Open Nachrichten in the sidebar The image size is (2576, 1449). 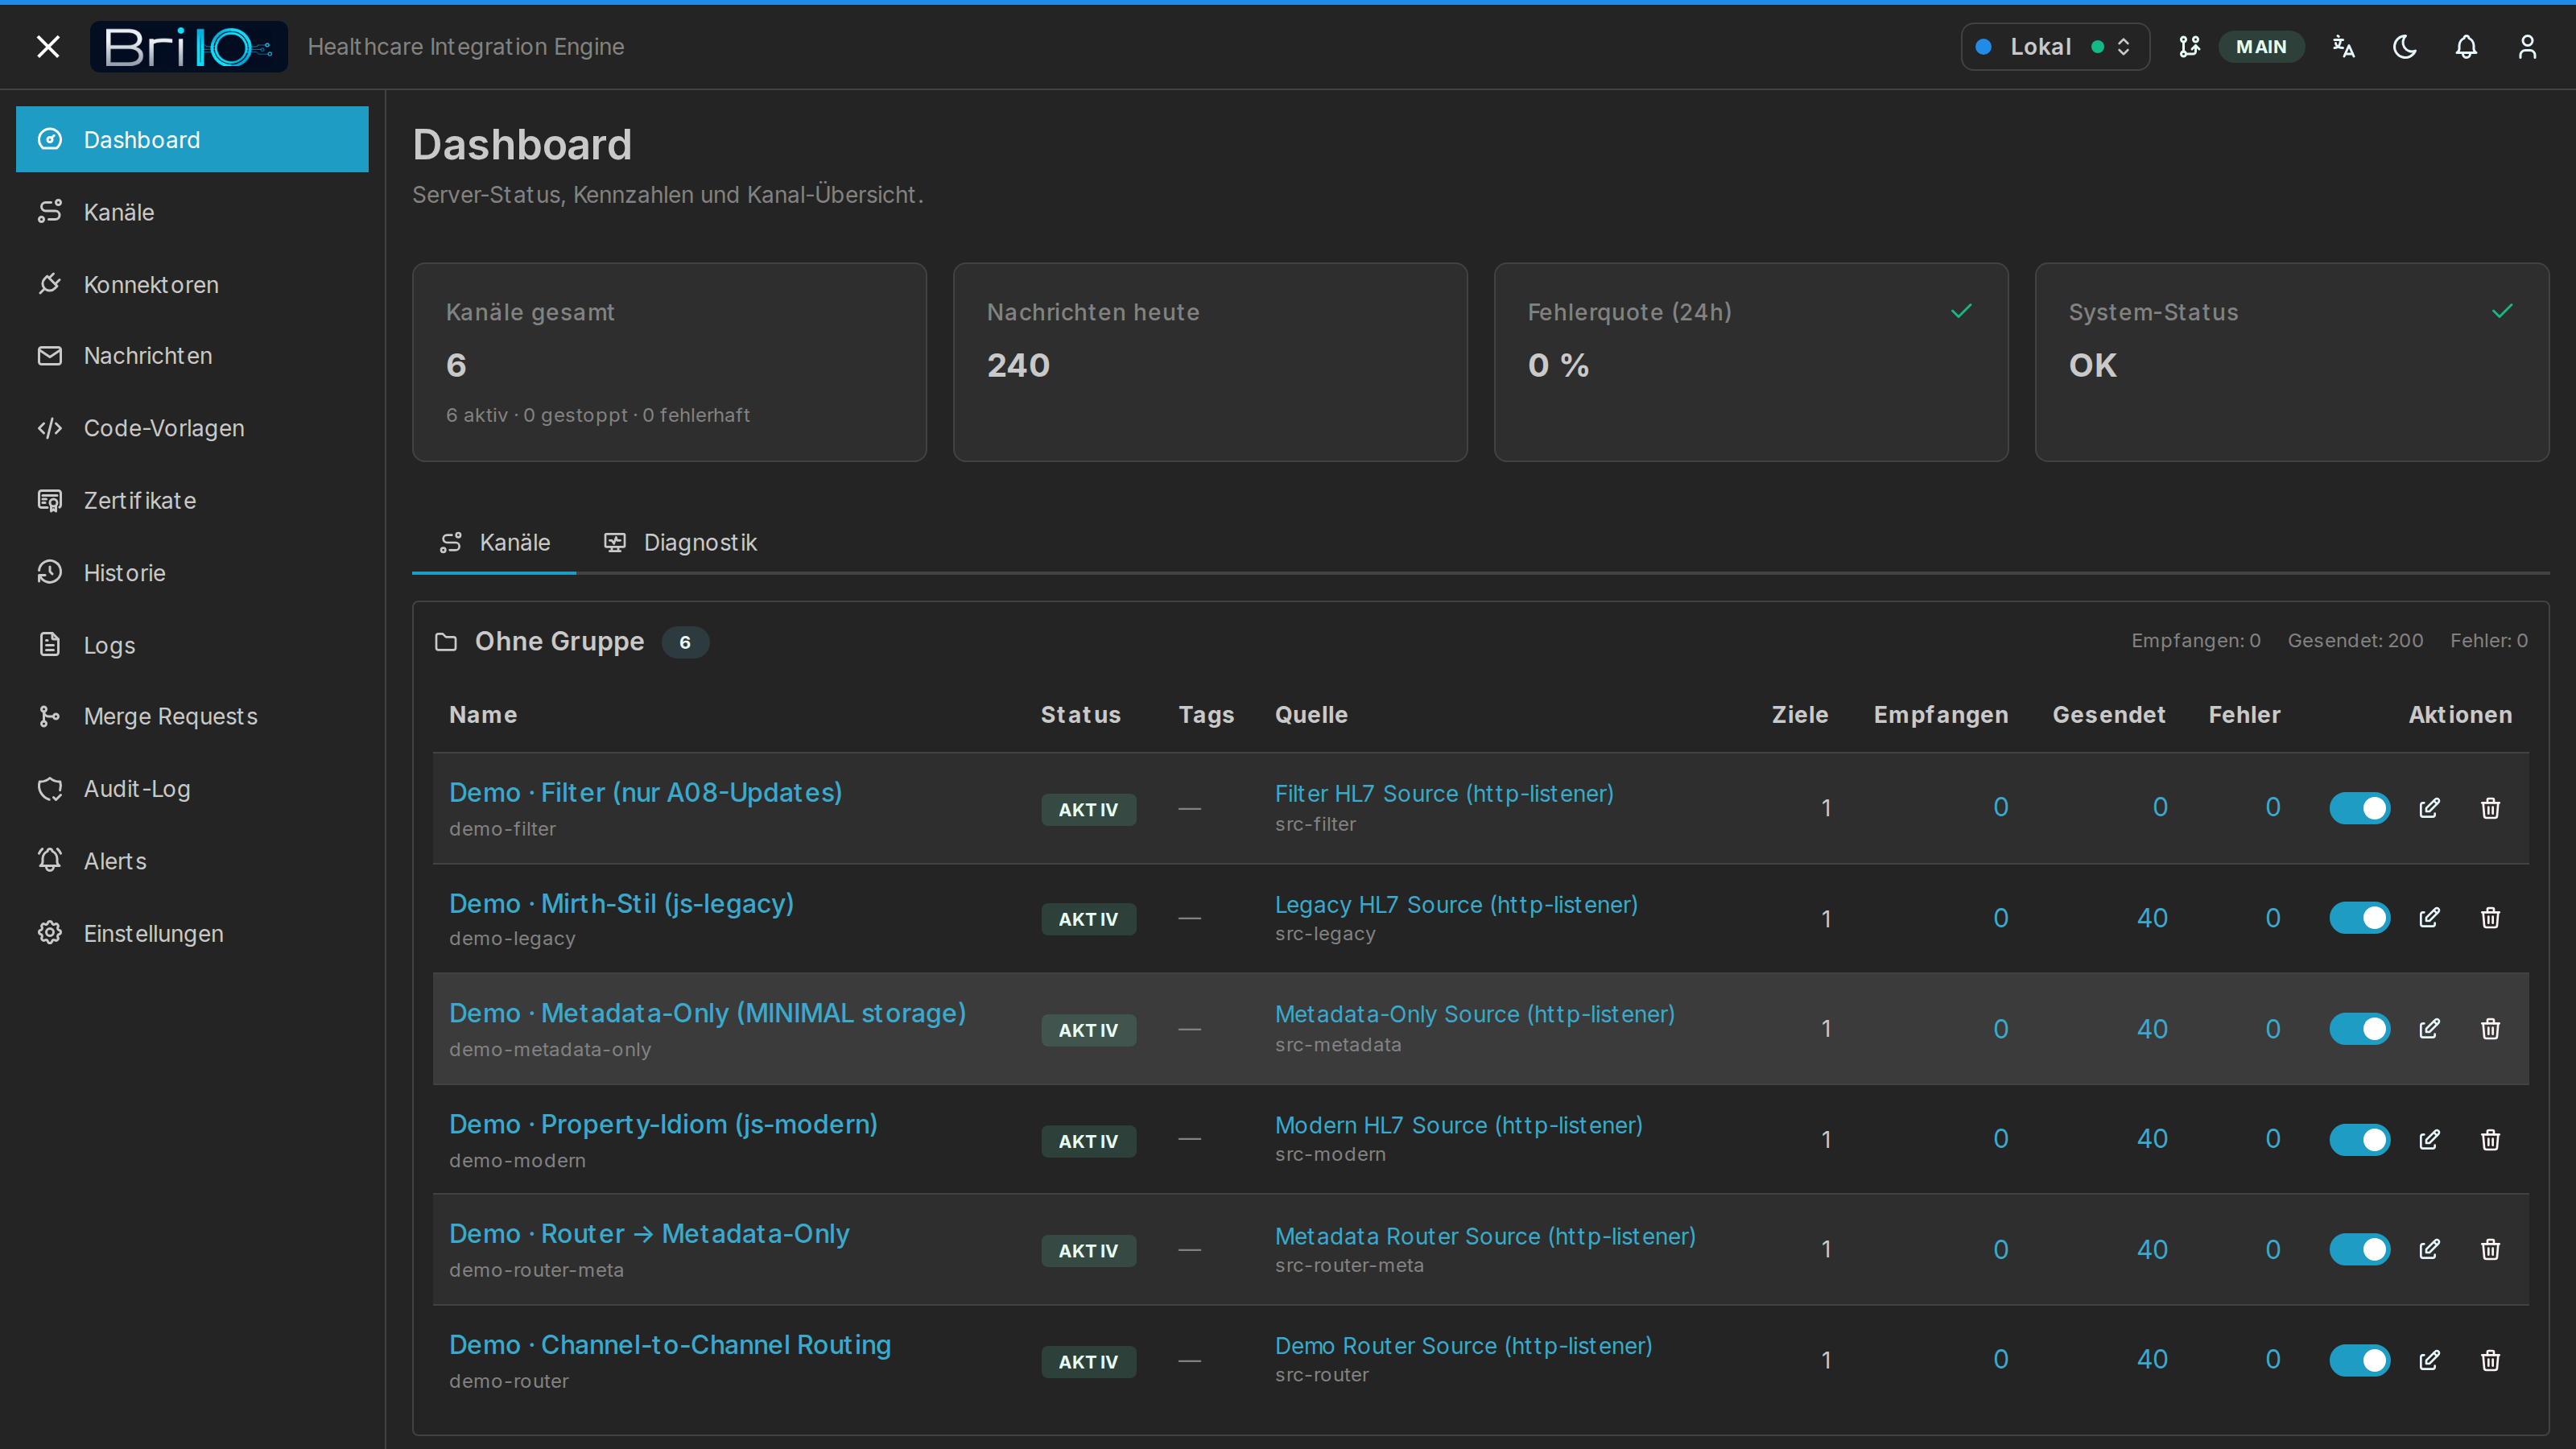pyautogui.click(x=192, y=356)
